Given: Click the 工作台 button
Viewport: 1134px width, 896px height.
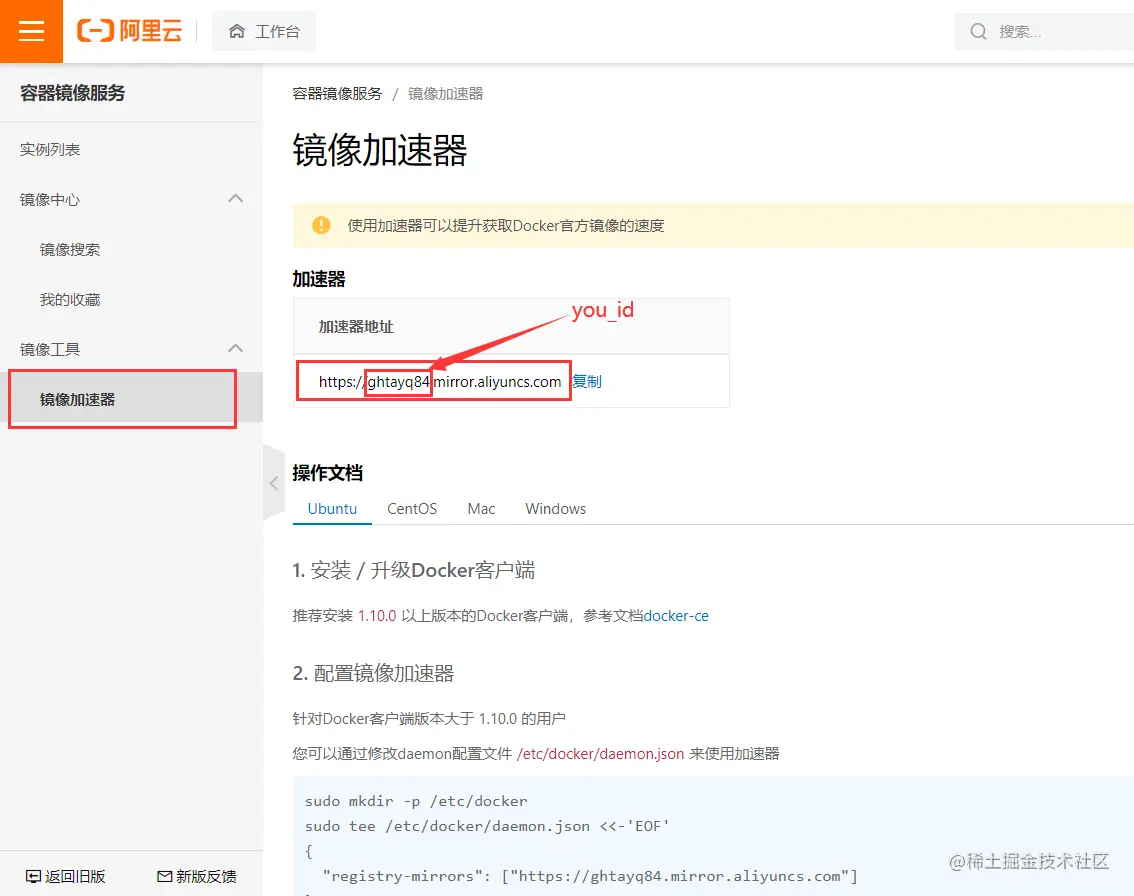Looking at the screenshot, I should [264, 31].
